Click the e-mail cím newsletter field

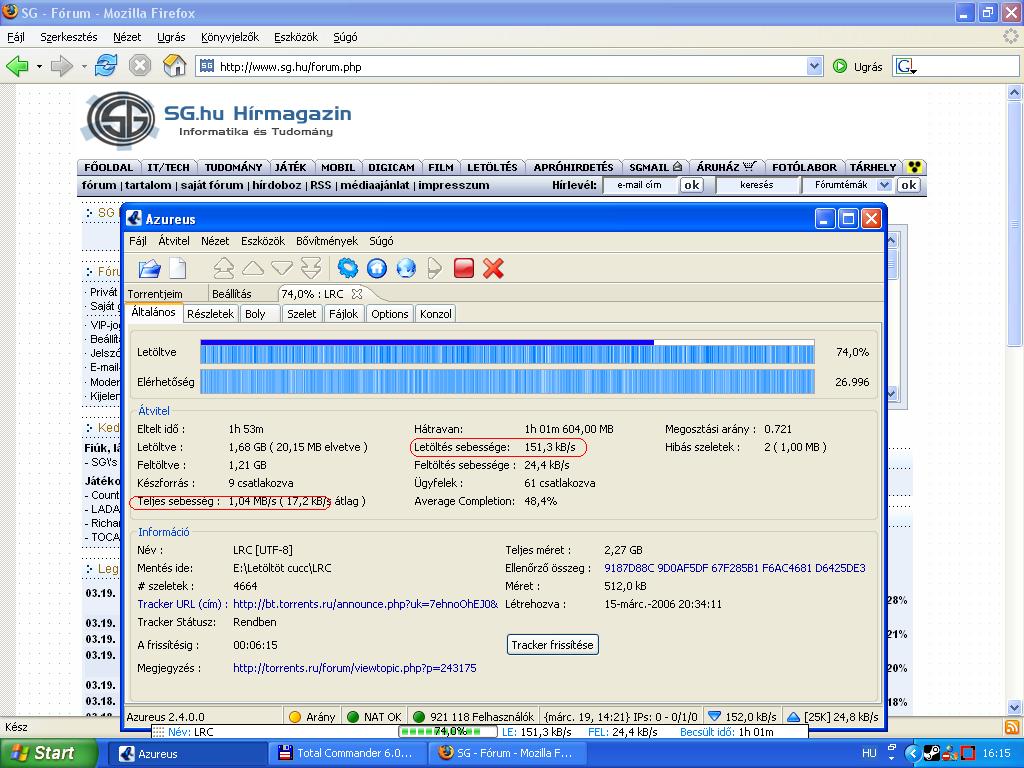[639, 185]
